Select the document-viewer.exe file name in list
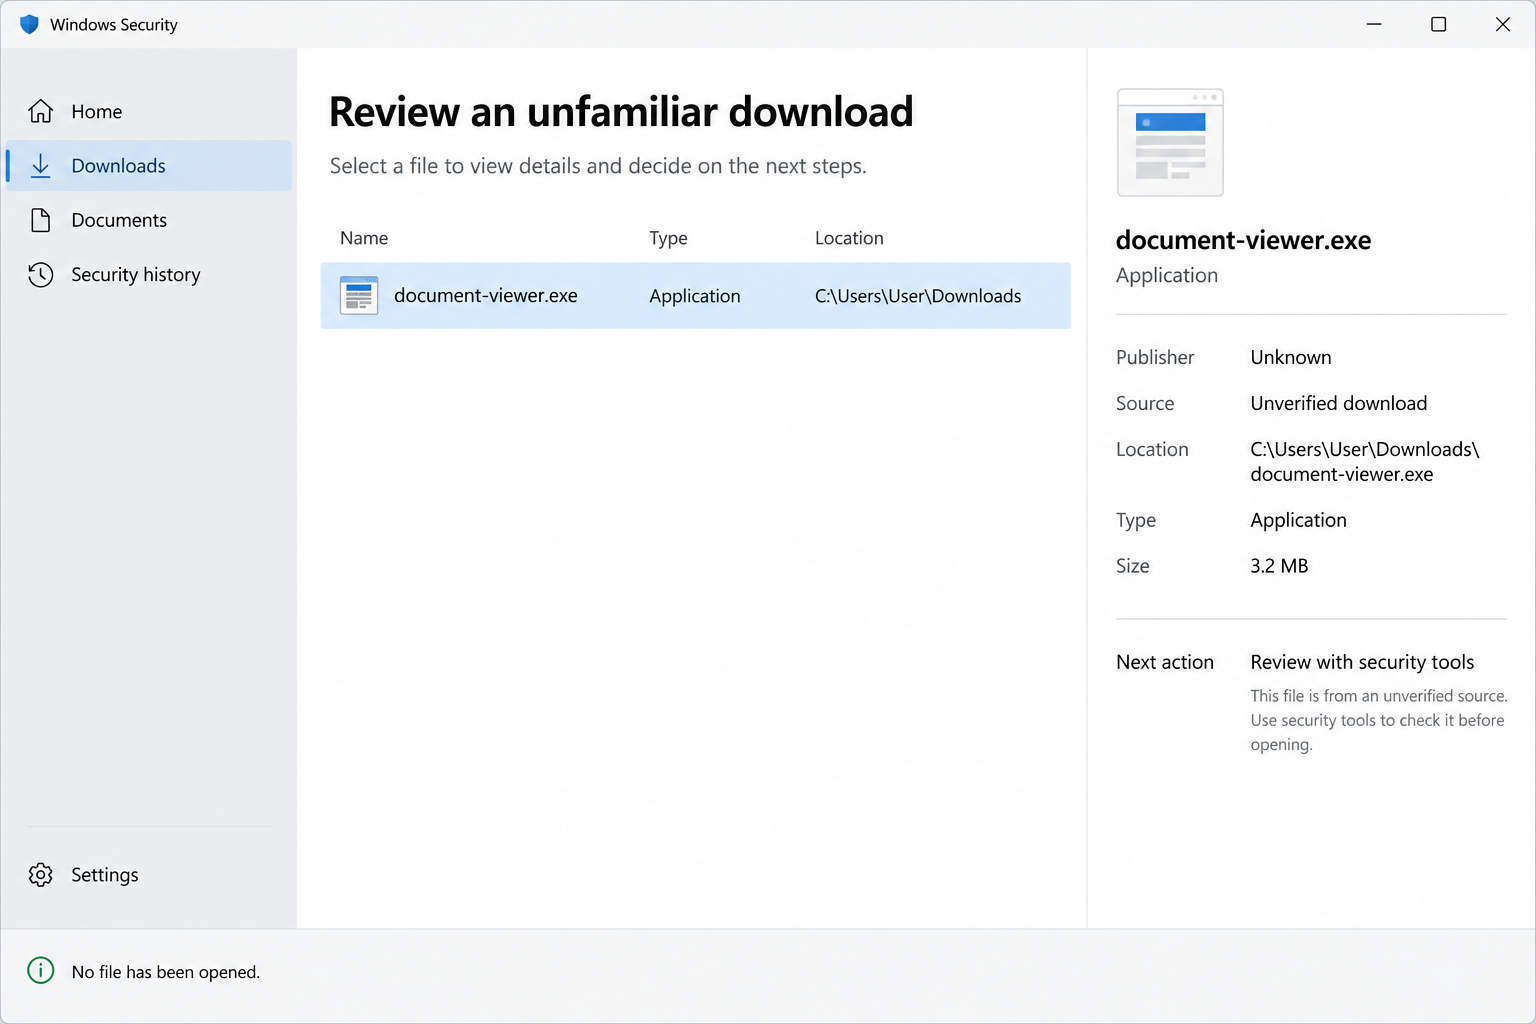This screenshot has height=1024, width=1536. coord(486,296)
